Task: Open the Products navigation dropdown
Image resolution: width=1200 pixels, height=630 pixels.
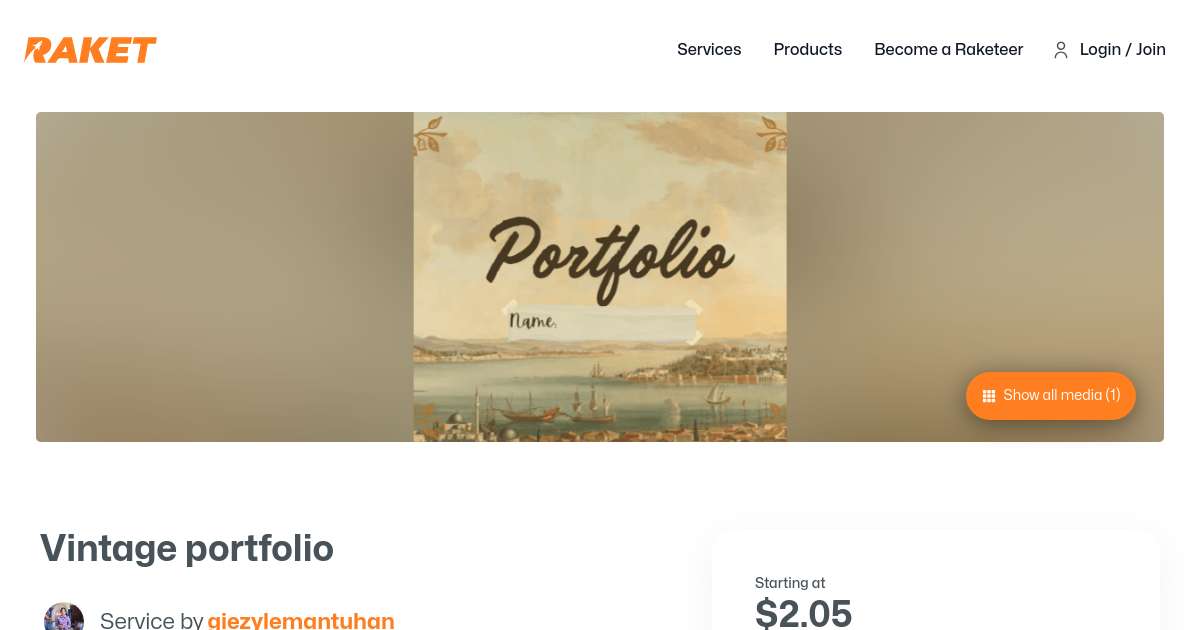Action: point(807,50)
